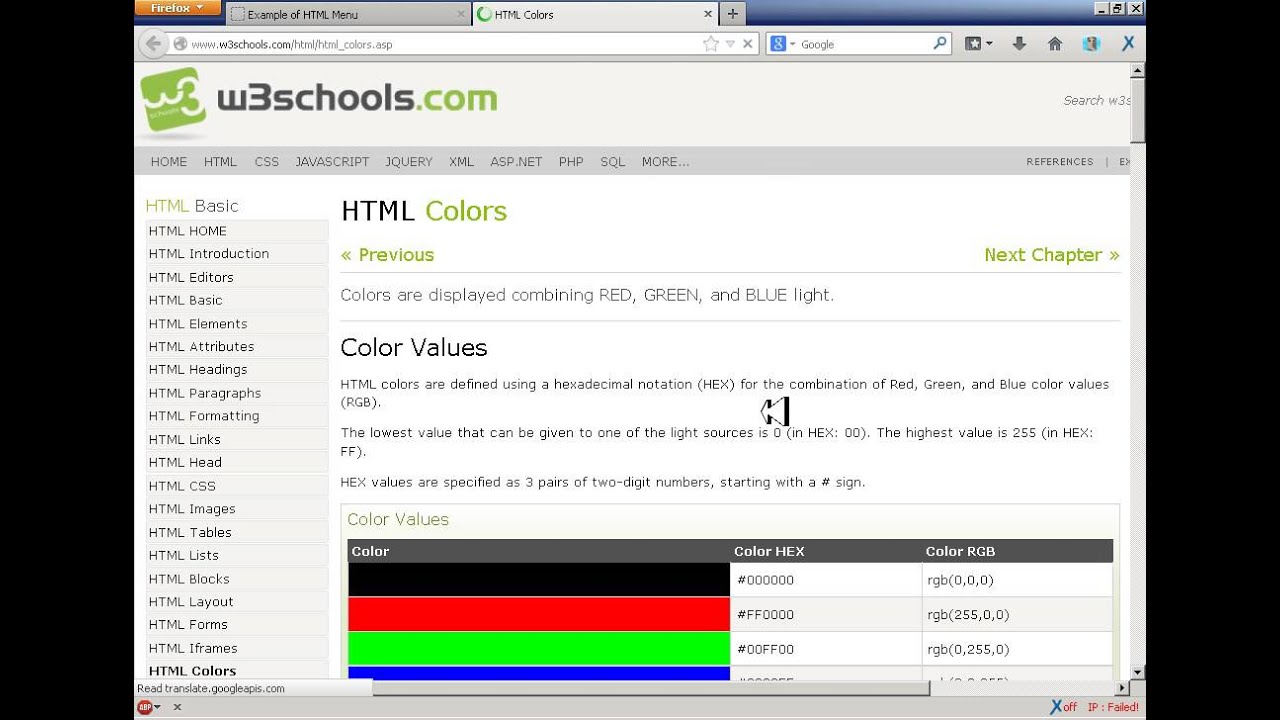Open HTML Editors in the sidebar
Image resolution: width=1280 pixels, height=720 pixels.
(x=237, y=277)
